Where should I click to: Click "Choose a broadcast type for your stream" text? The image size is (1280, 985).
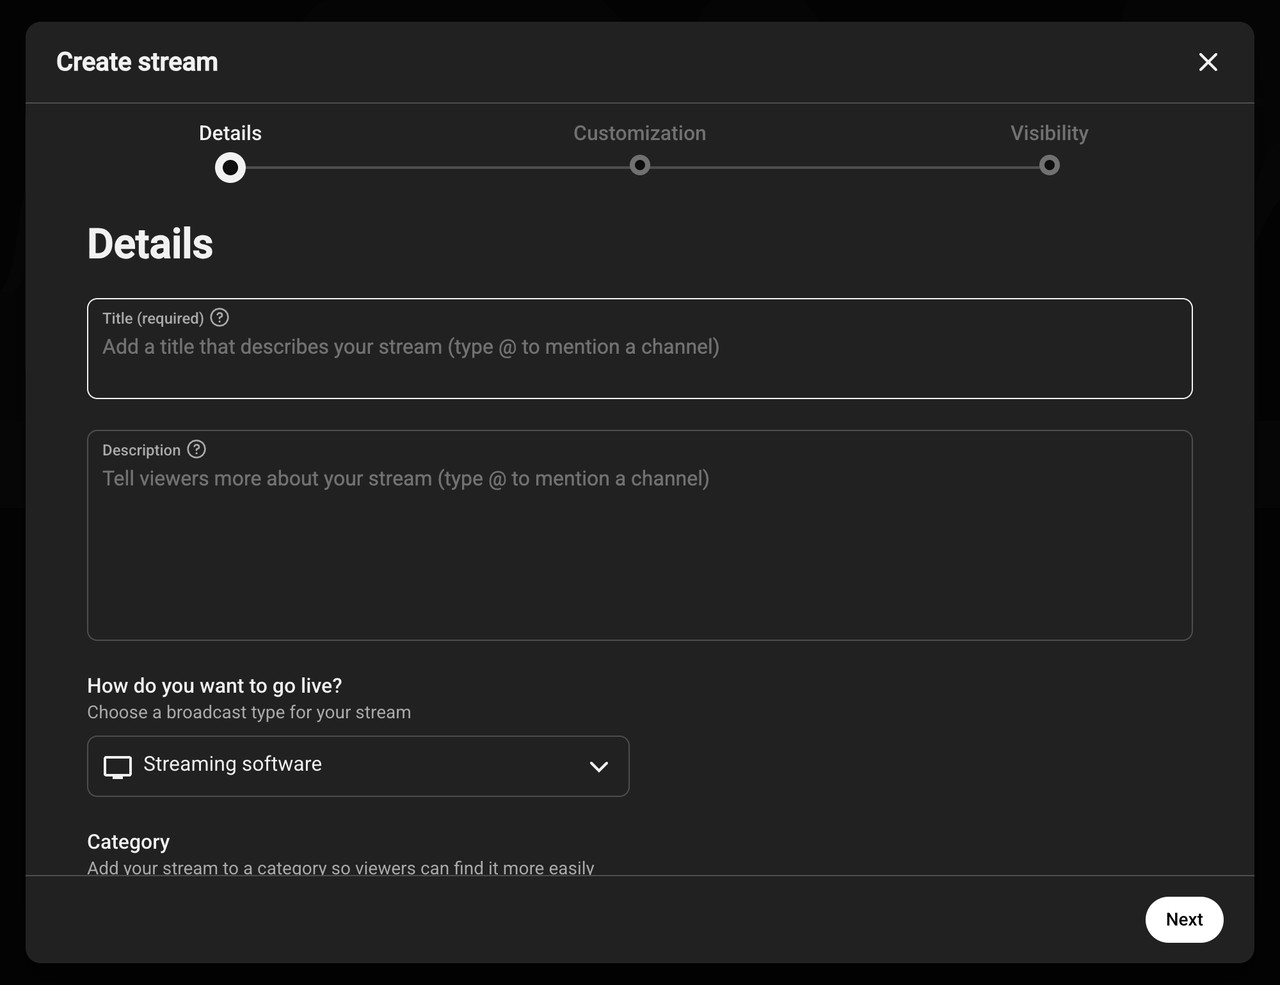[249, 712]
